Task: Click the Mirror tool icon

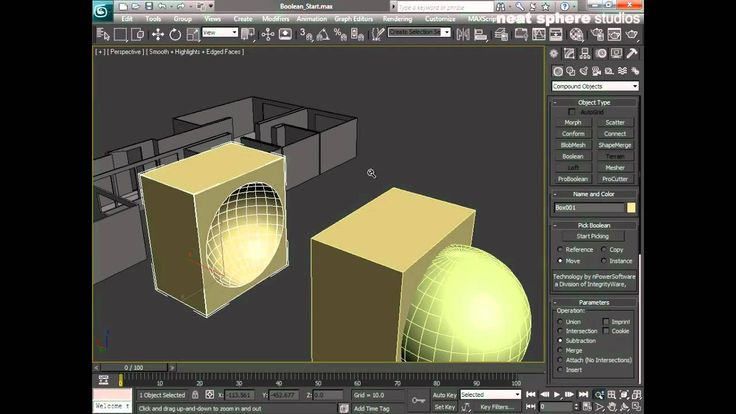Action: pyautogui.click(x=463, y=34)
